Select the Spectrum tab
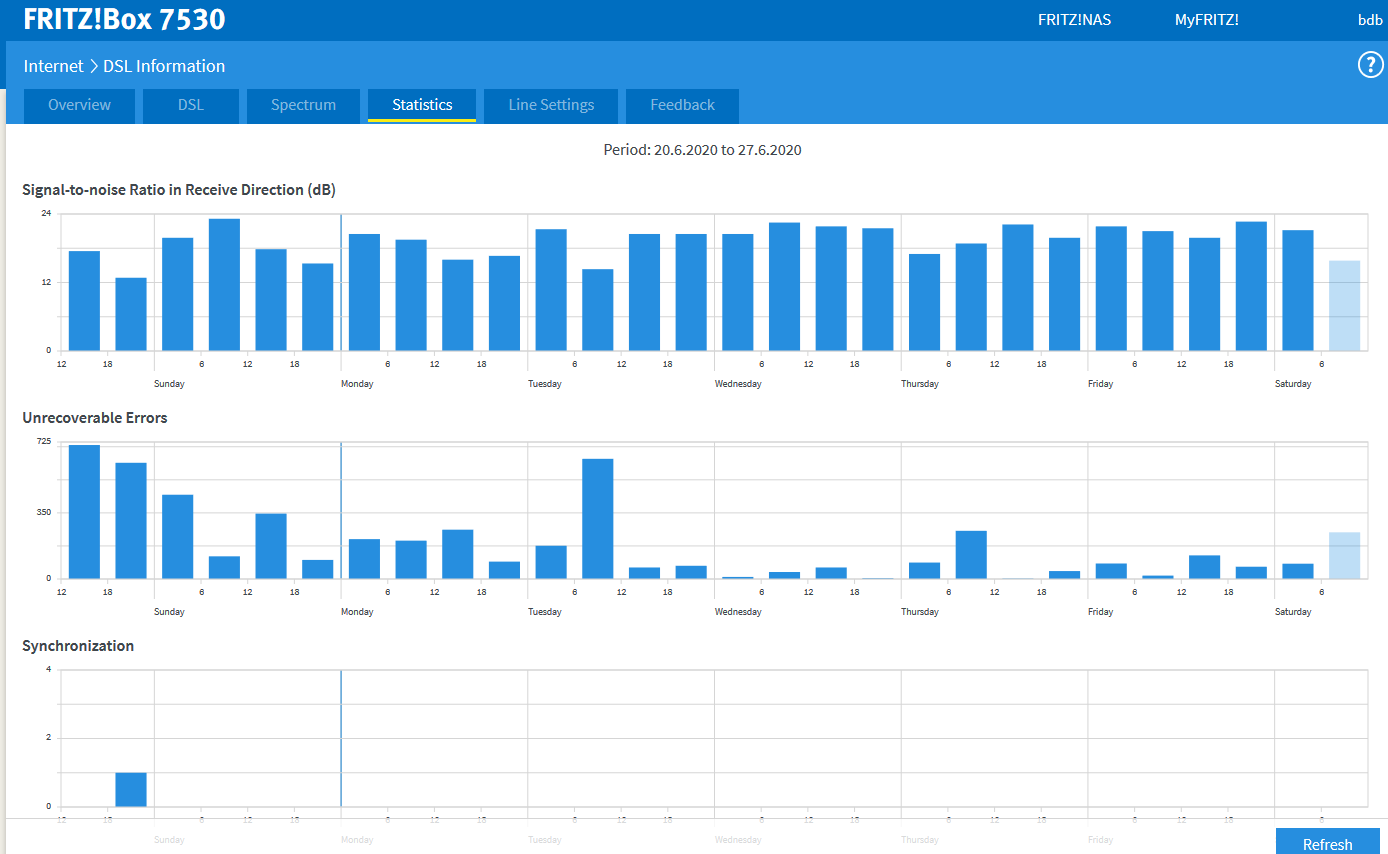This screenshot has width=1388, height=854. [x=303, y=105]
